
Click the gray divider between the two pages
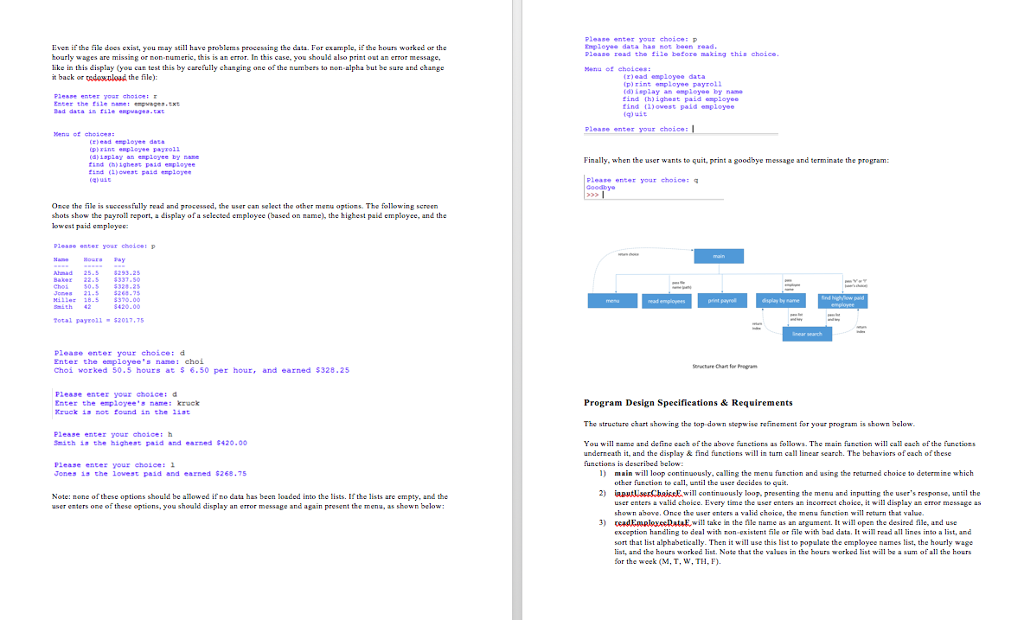(x=518, y=310)
